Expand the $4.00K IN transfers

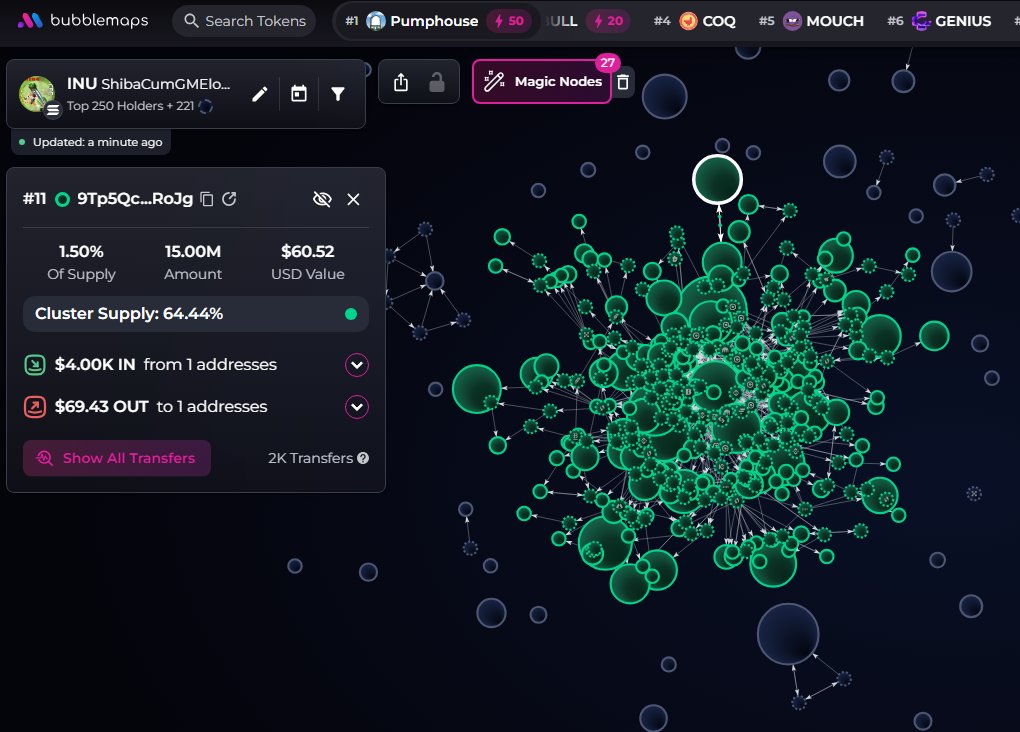357,365
